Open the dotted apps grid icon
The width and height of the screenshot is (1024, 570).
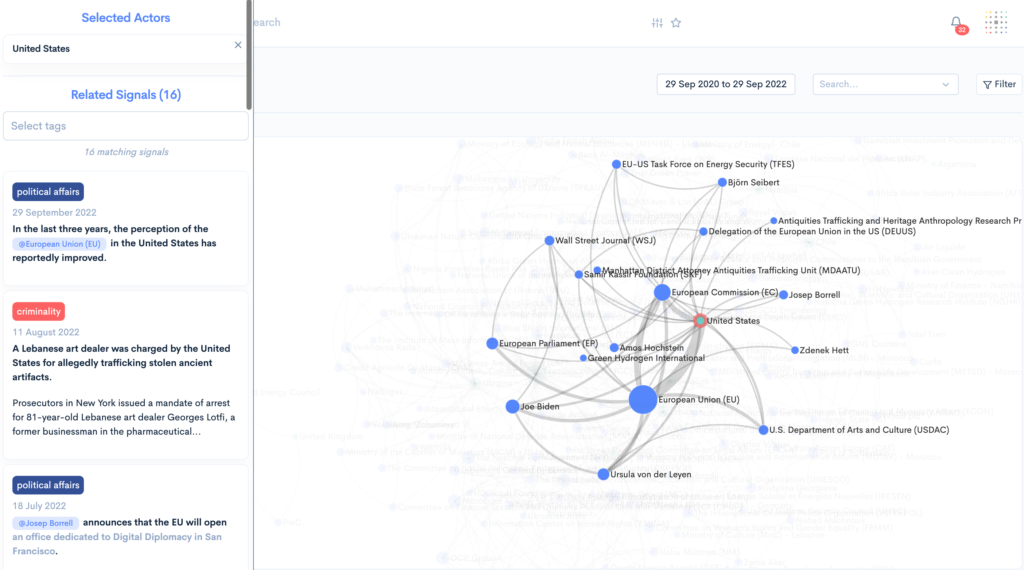tap(996, 23)
